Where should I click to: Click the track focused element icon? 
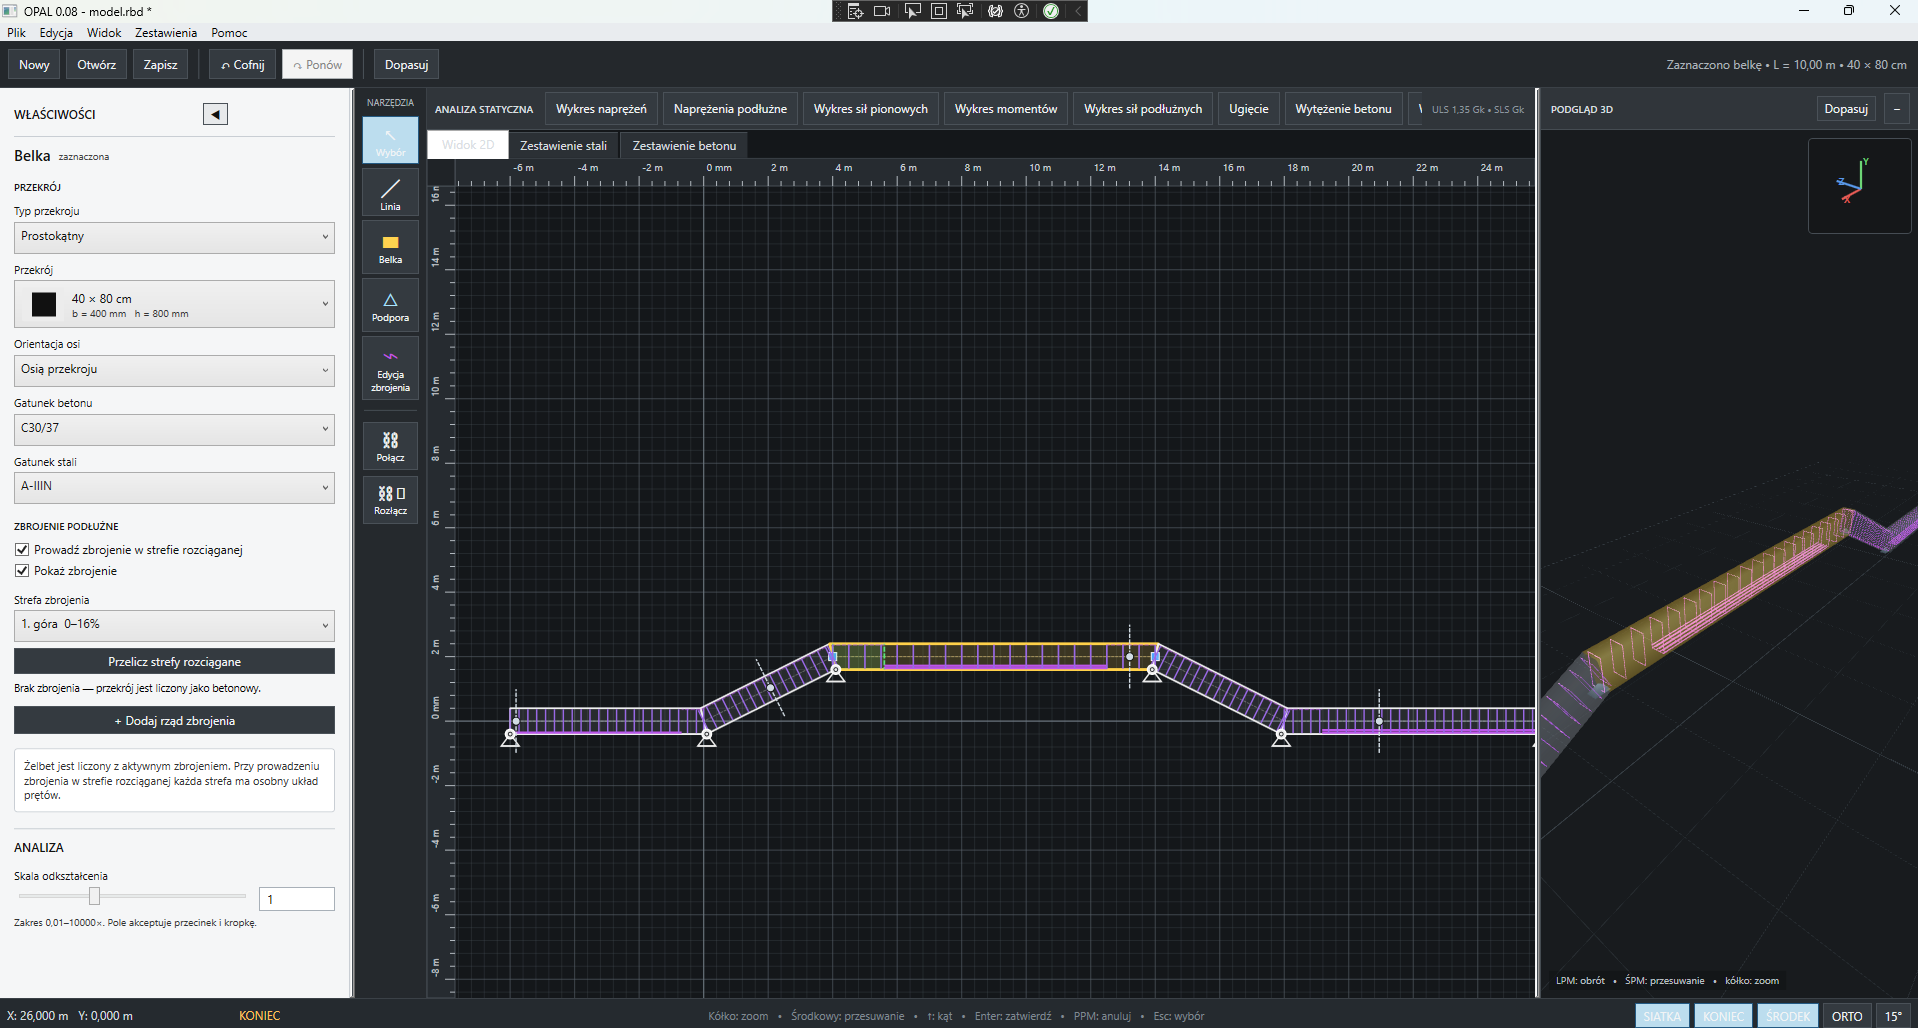[x=965, y=11]
